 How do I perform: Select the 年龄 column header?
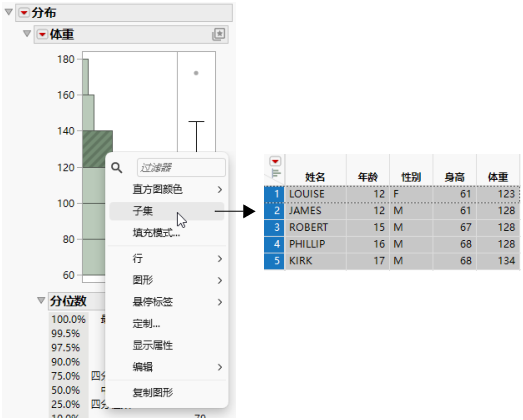pyautogui.click(x=368, y=177)
